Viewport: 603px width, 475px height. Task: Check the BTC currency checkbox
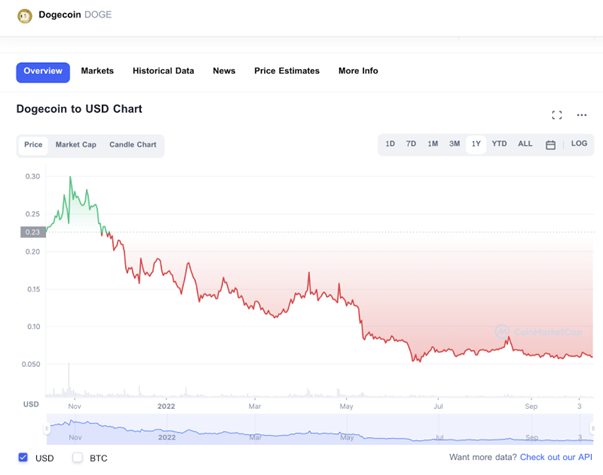pyautogui.click(x=77, y=457)
